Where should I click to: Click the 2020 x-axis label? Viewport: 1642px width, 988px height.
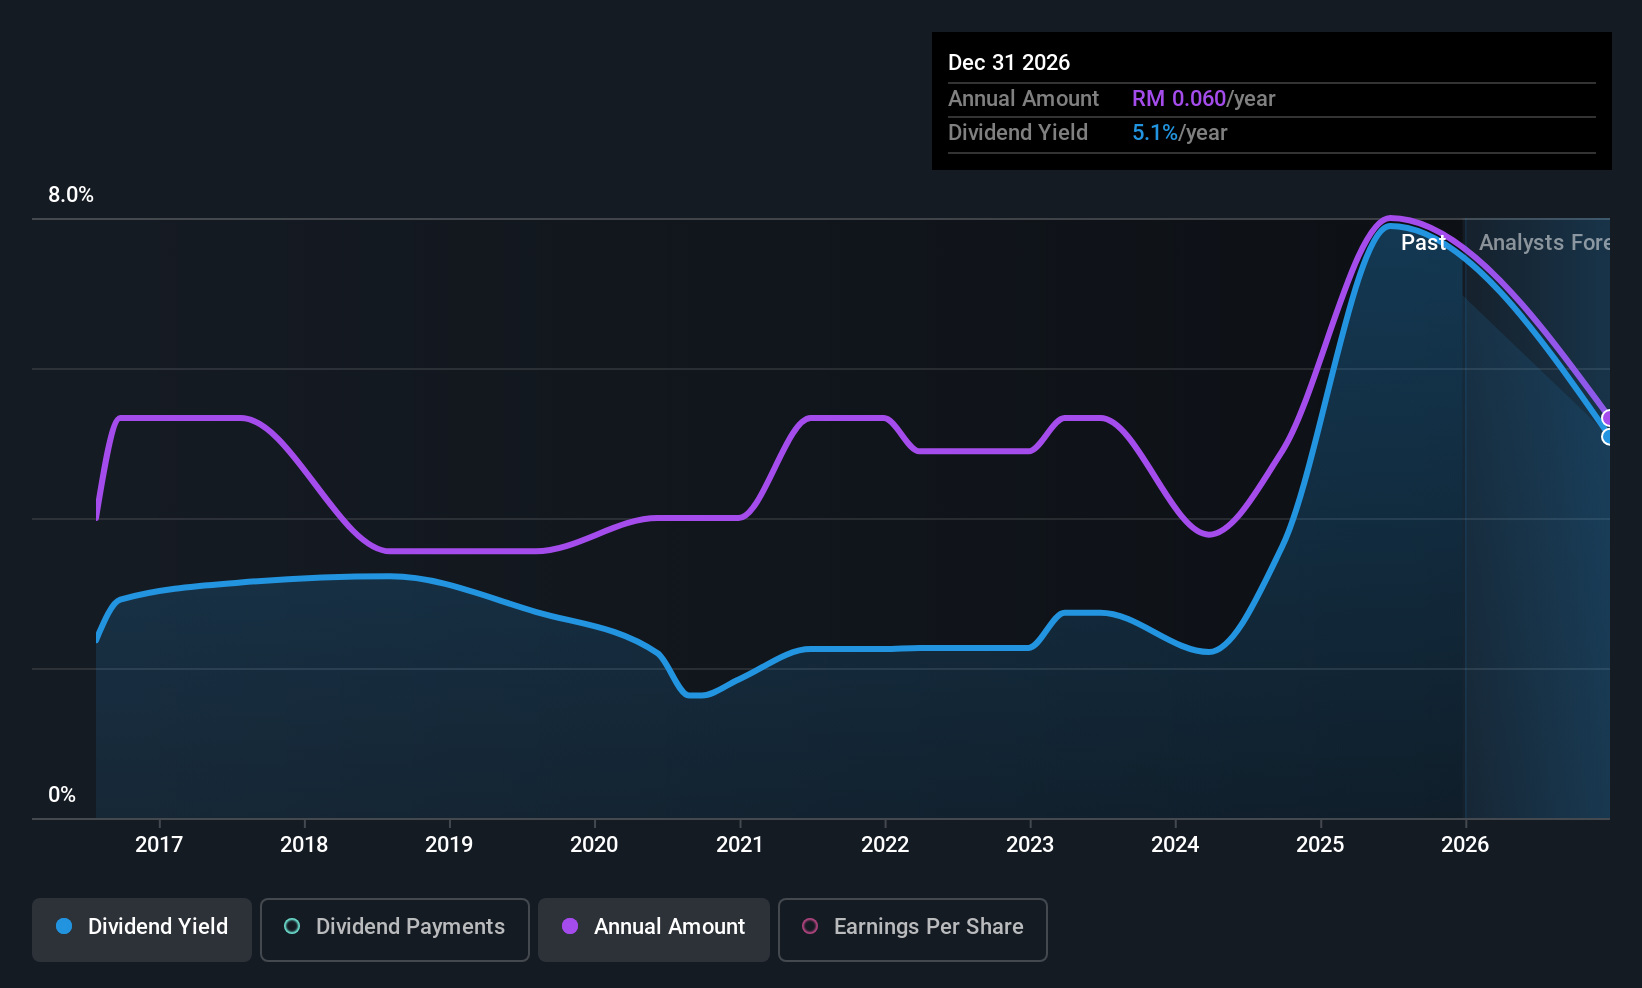[x=594, y=844]
